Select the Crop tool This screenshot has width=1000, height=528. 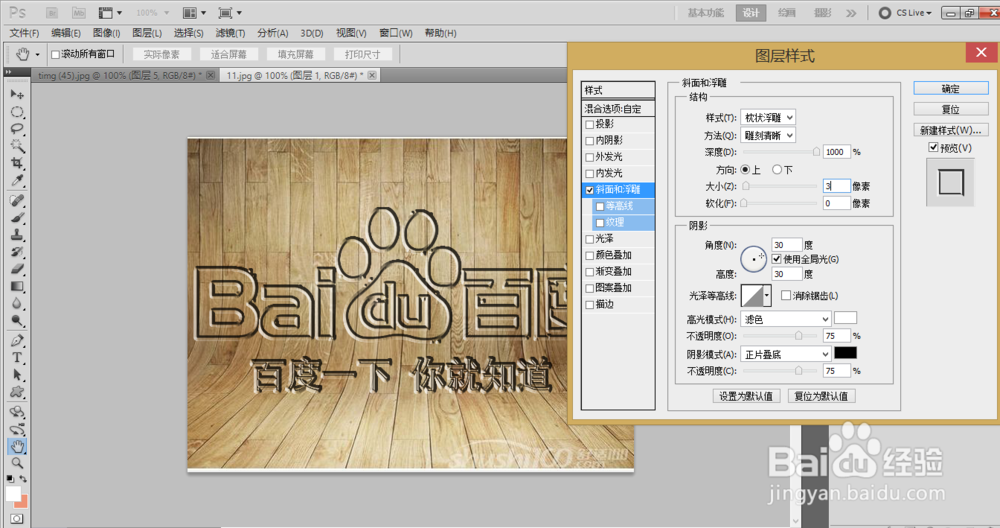17,163
